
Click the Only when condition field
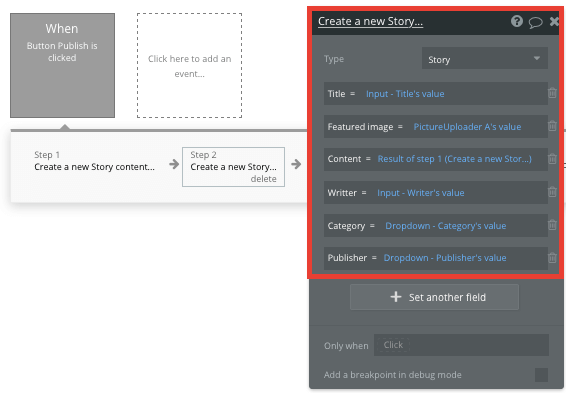(461, 345)
